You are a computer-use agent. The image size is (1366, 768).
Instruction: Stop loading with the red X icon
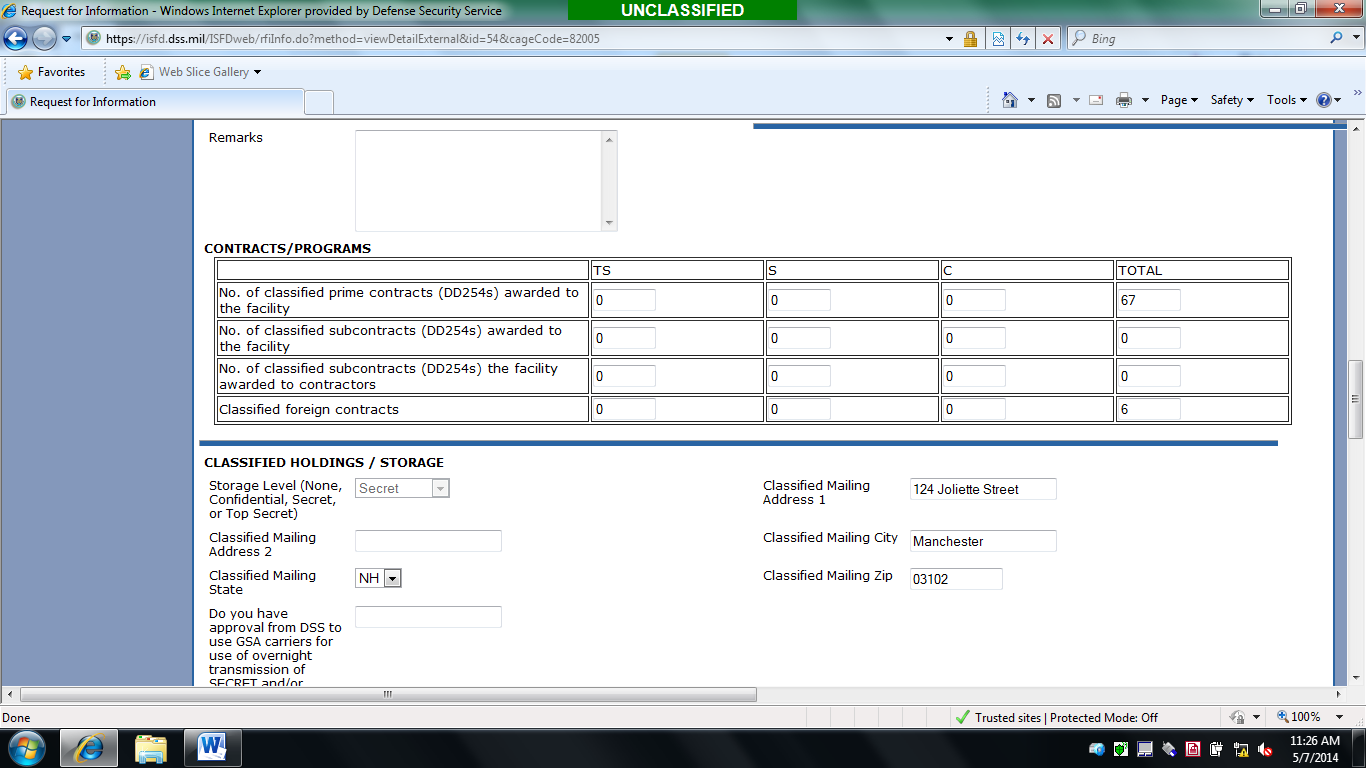(1048, 39)
